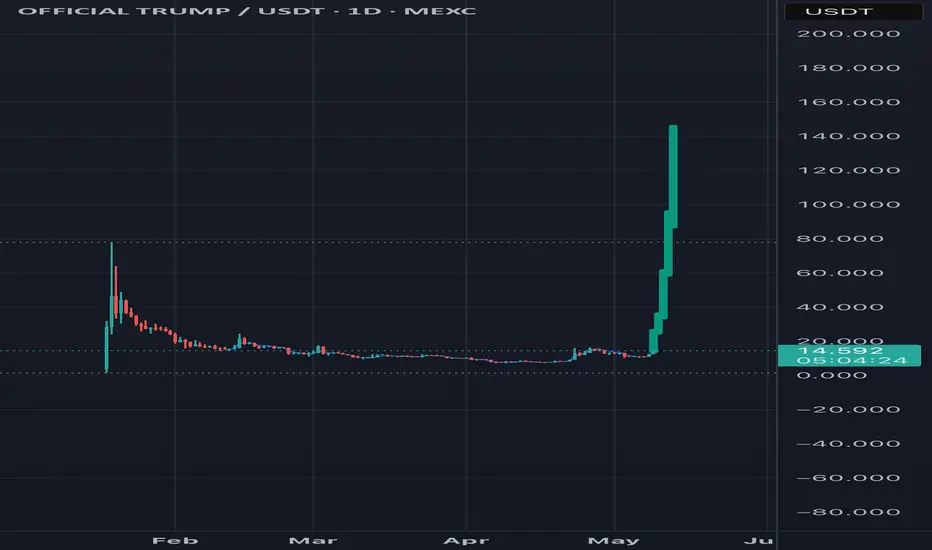Click the 40.000 price axis label
This screenshot has height=550, width=932.
pos(840,307)
